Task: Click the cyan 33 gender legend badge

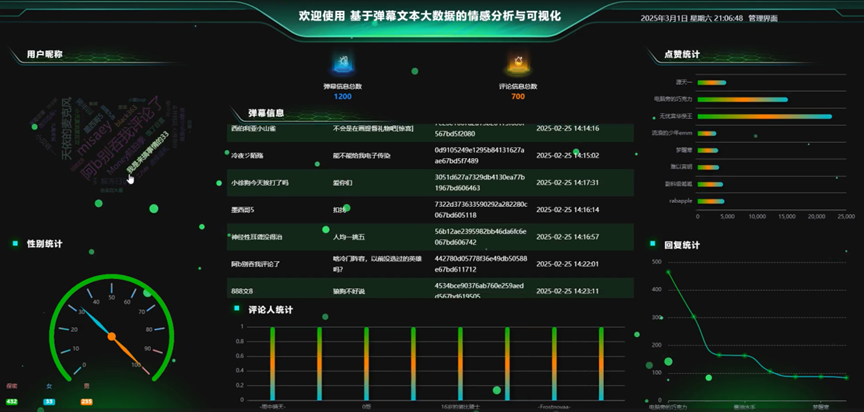Action: (49, 402)
